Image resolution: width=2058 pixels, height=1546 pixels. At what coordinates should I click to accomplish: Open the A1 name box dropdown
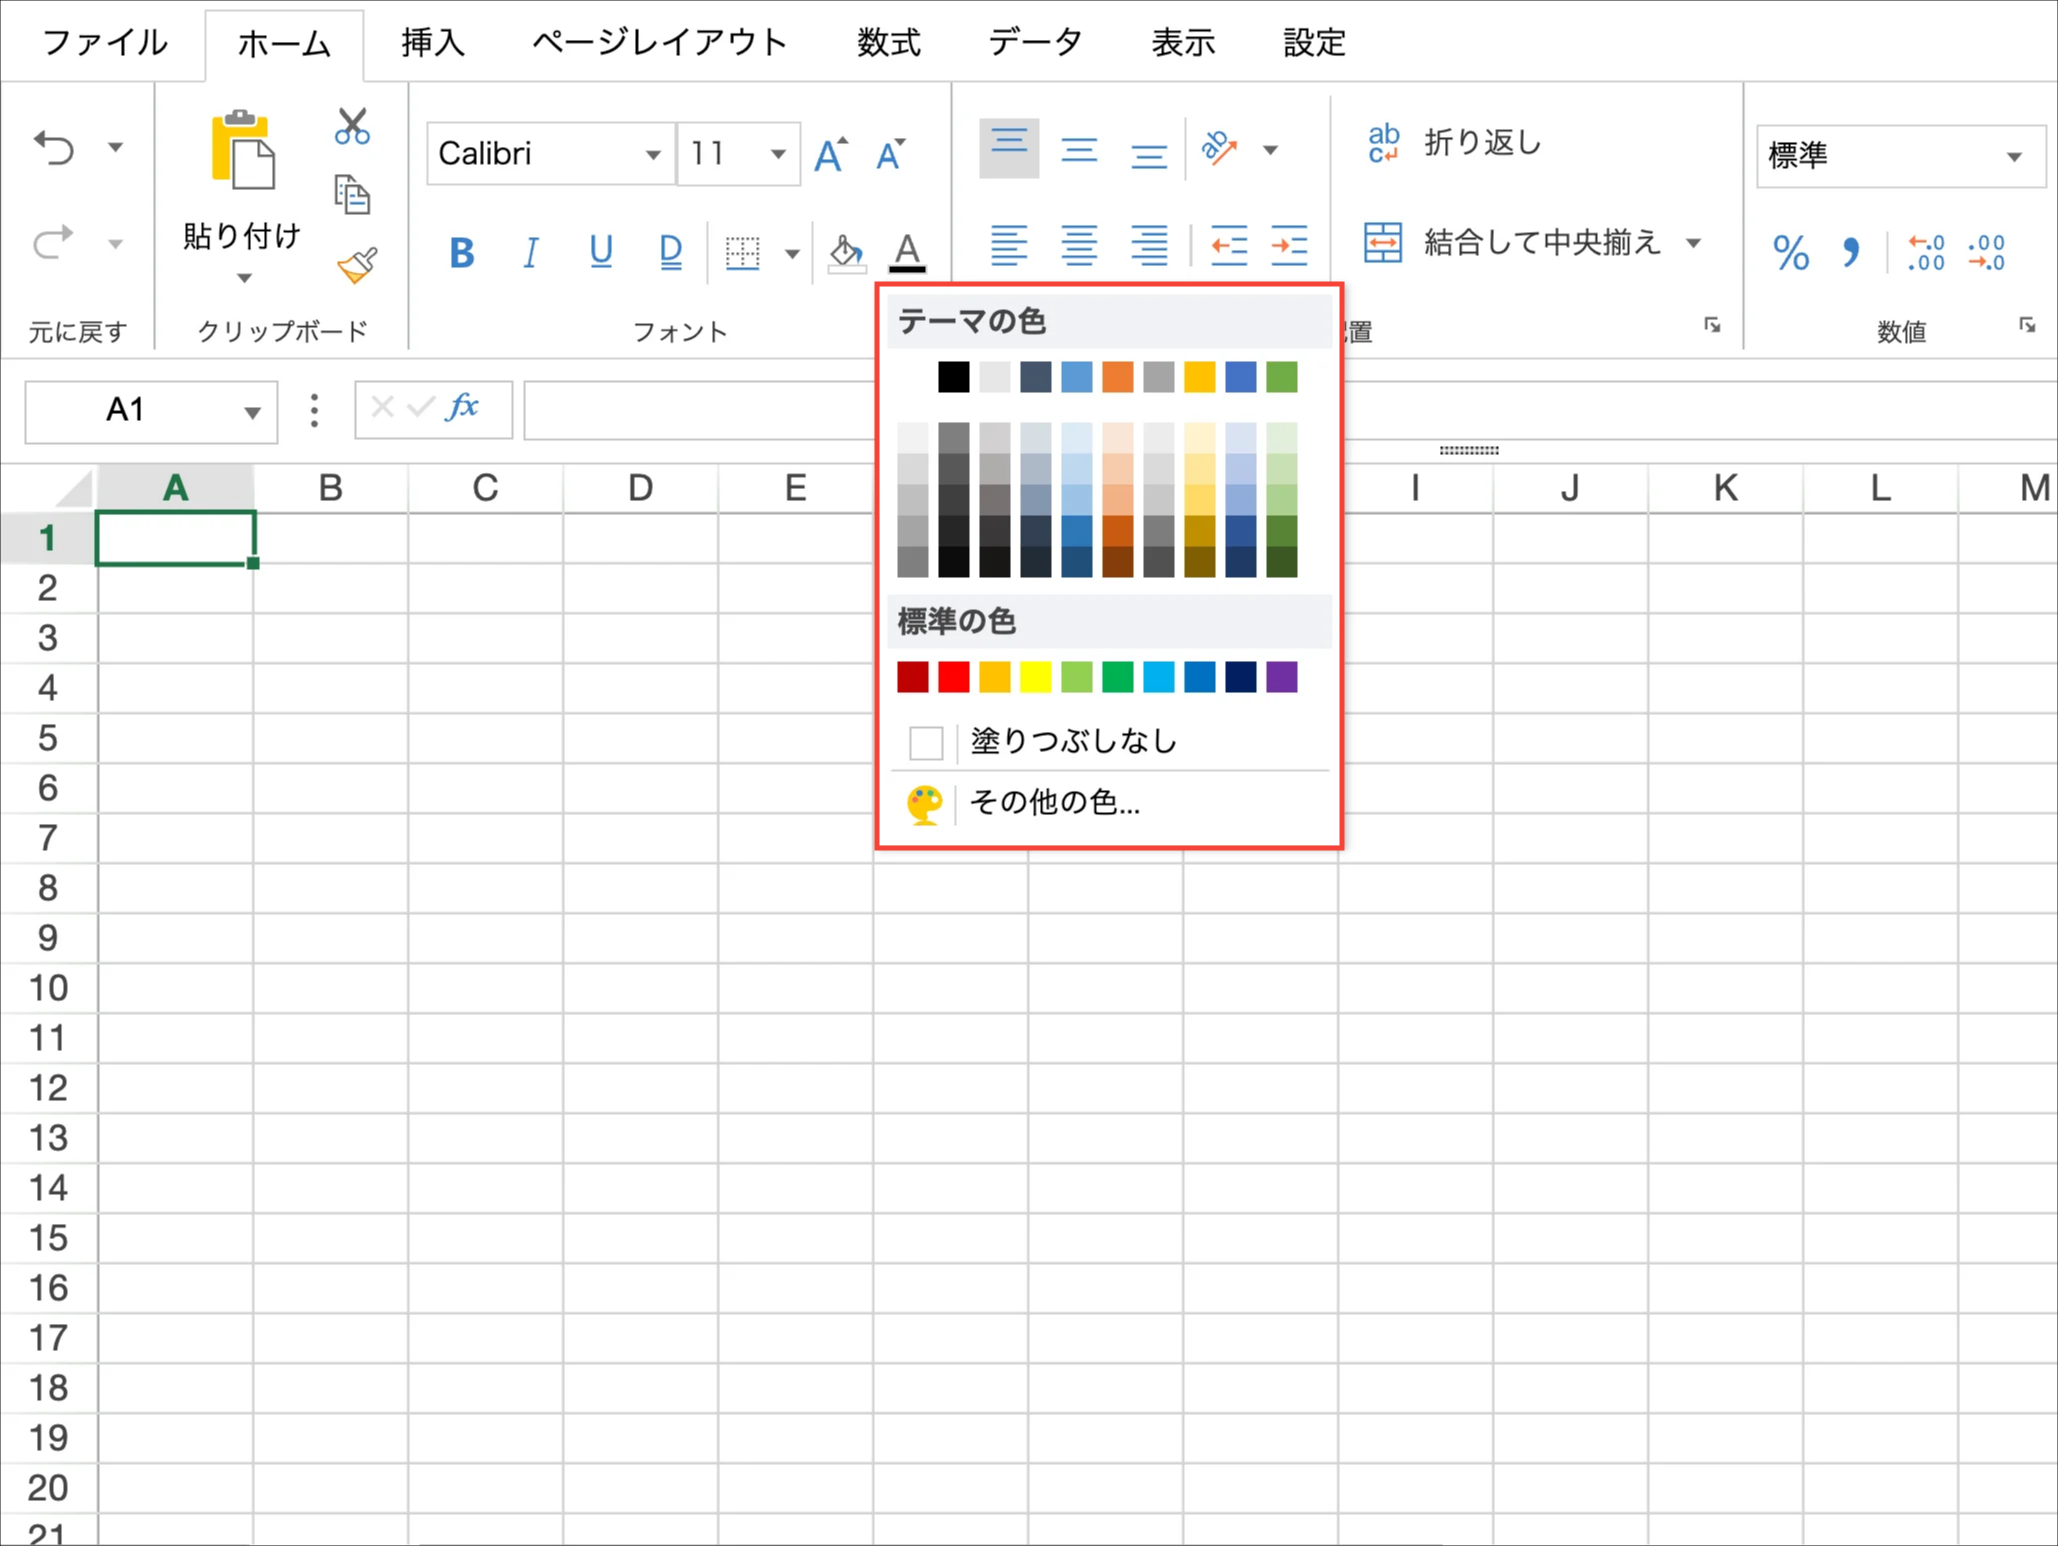(252, 411)
